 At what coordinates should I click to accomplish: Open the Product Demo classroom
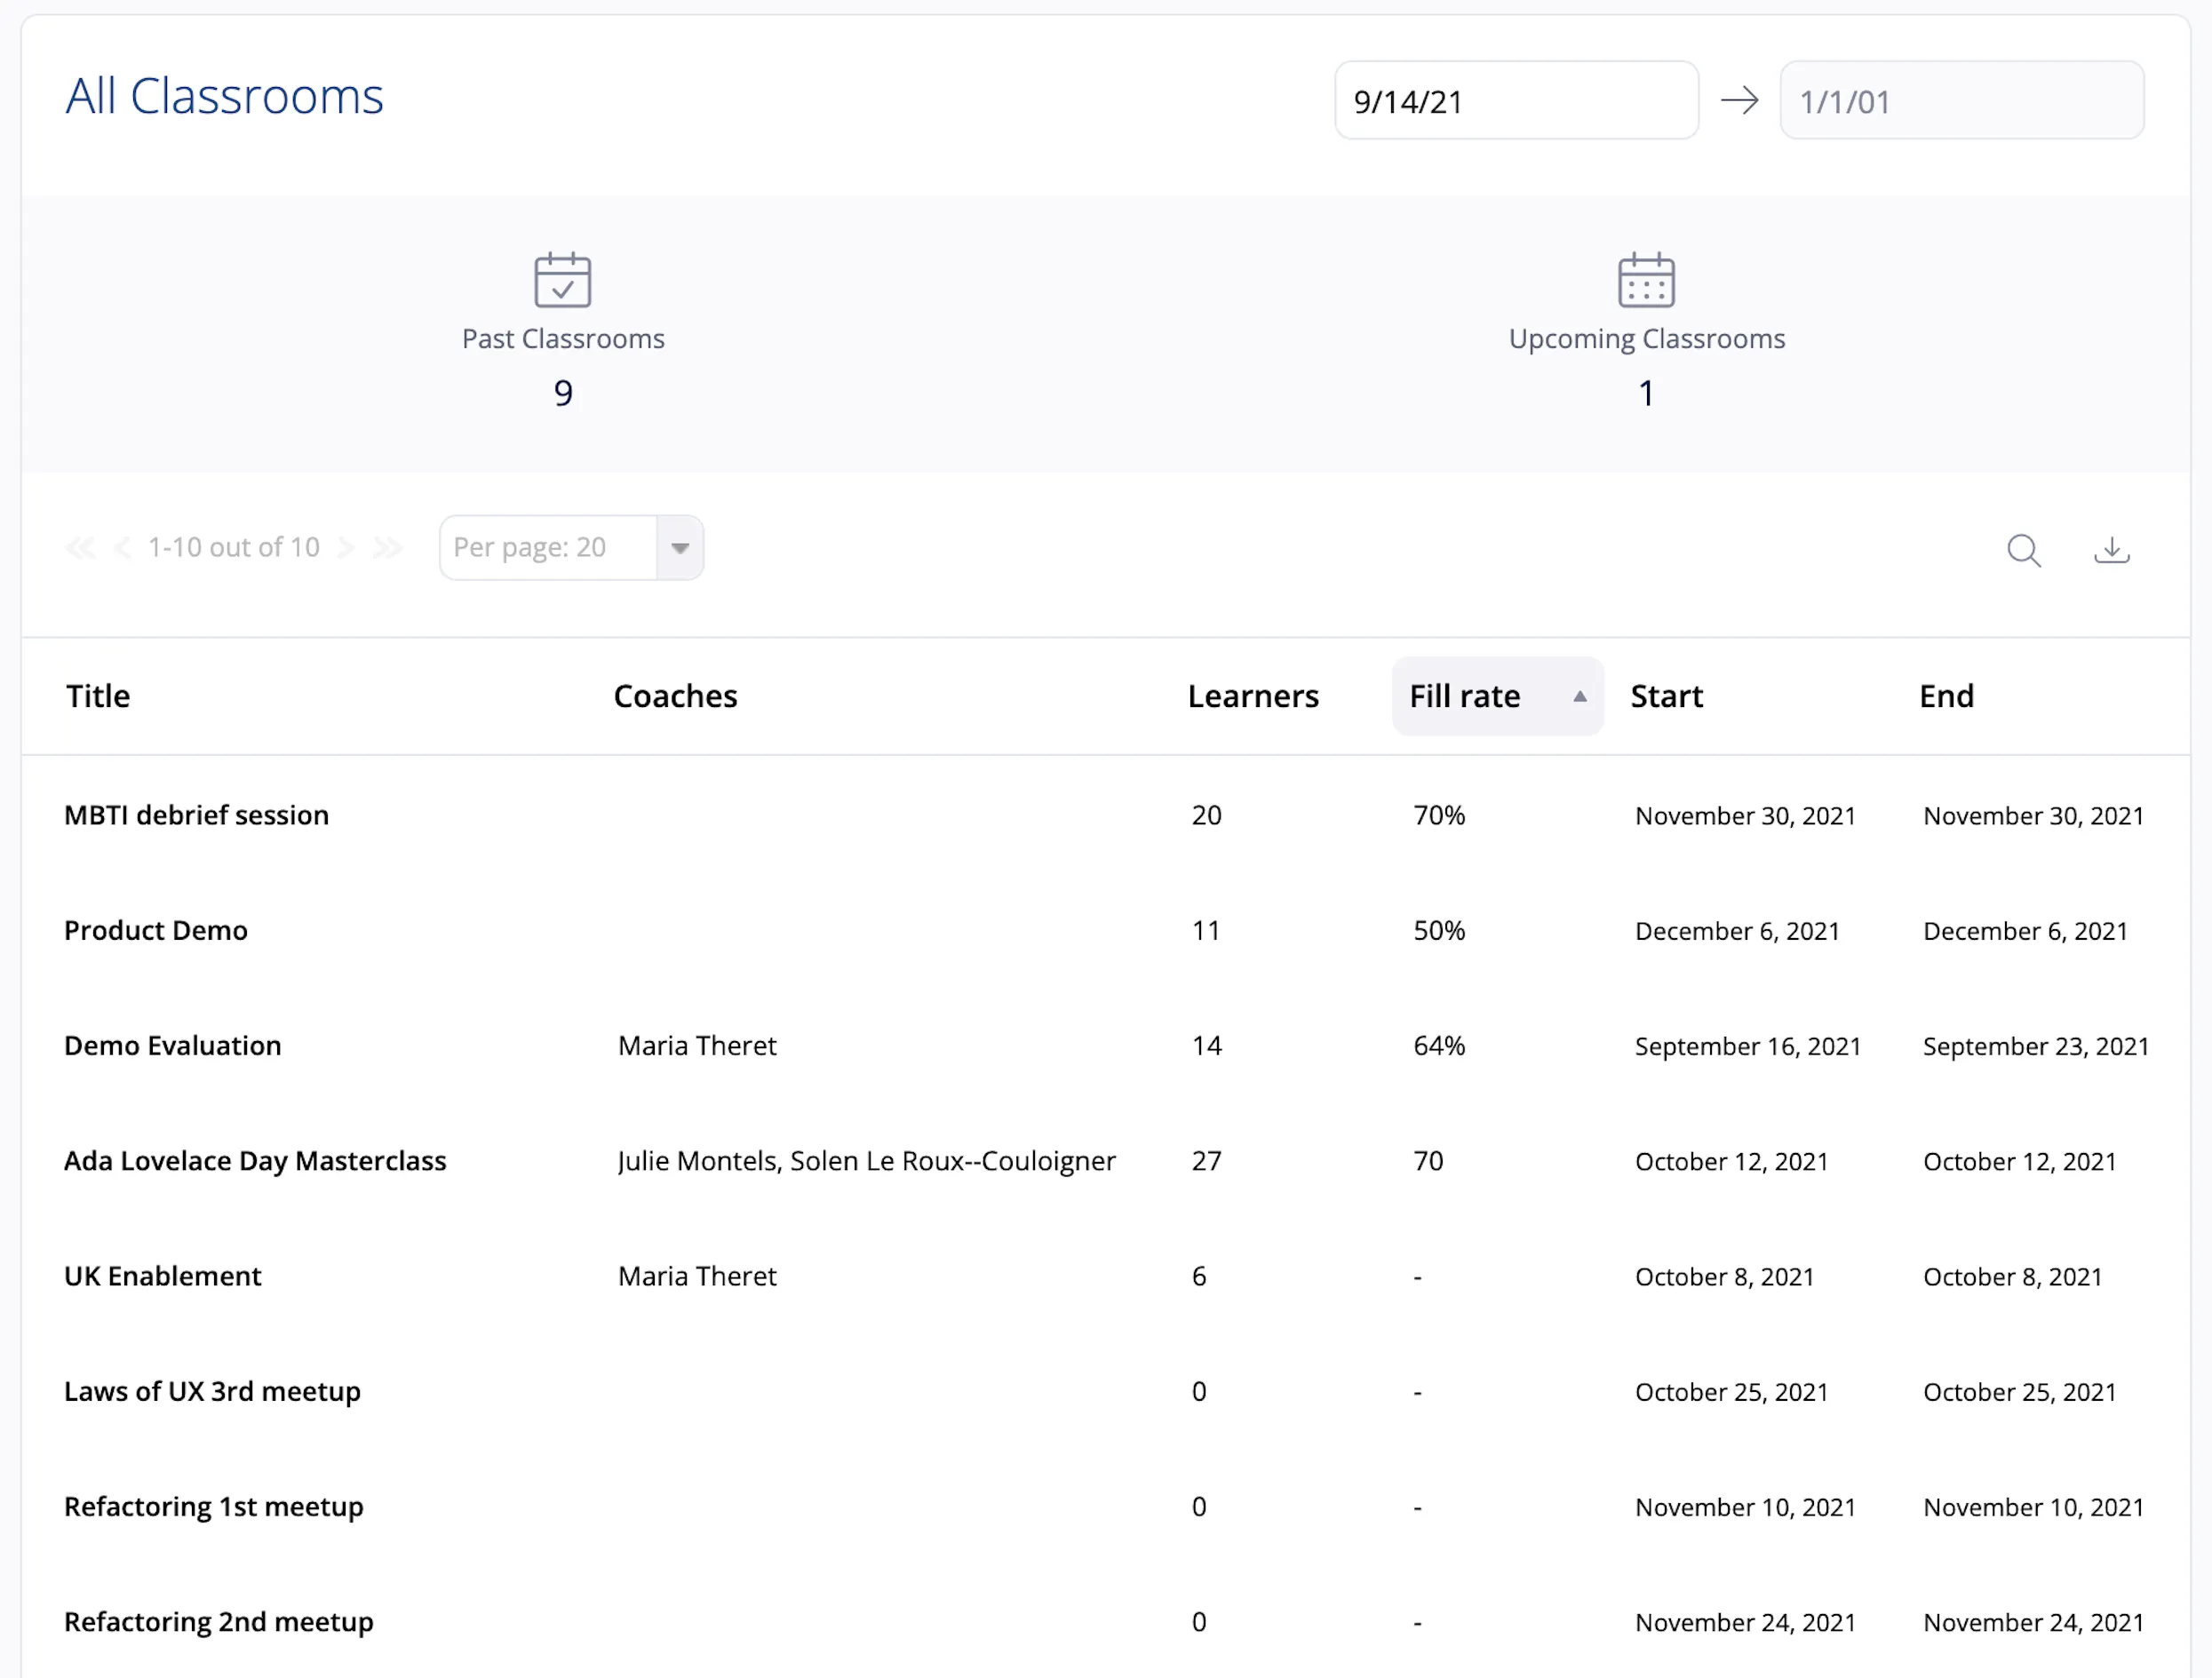point(156,930)
